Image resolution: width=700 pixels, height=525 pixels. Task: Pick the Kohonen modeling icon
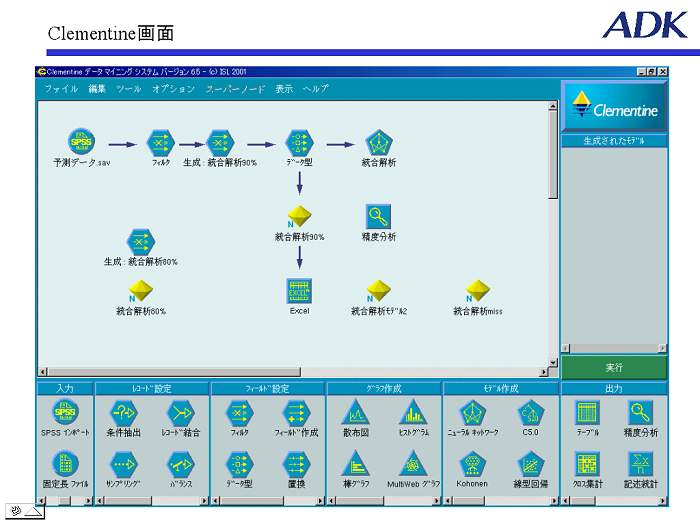click(x=472, y=465)
